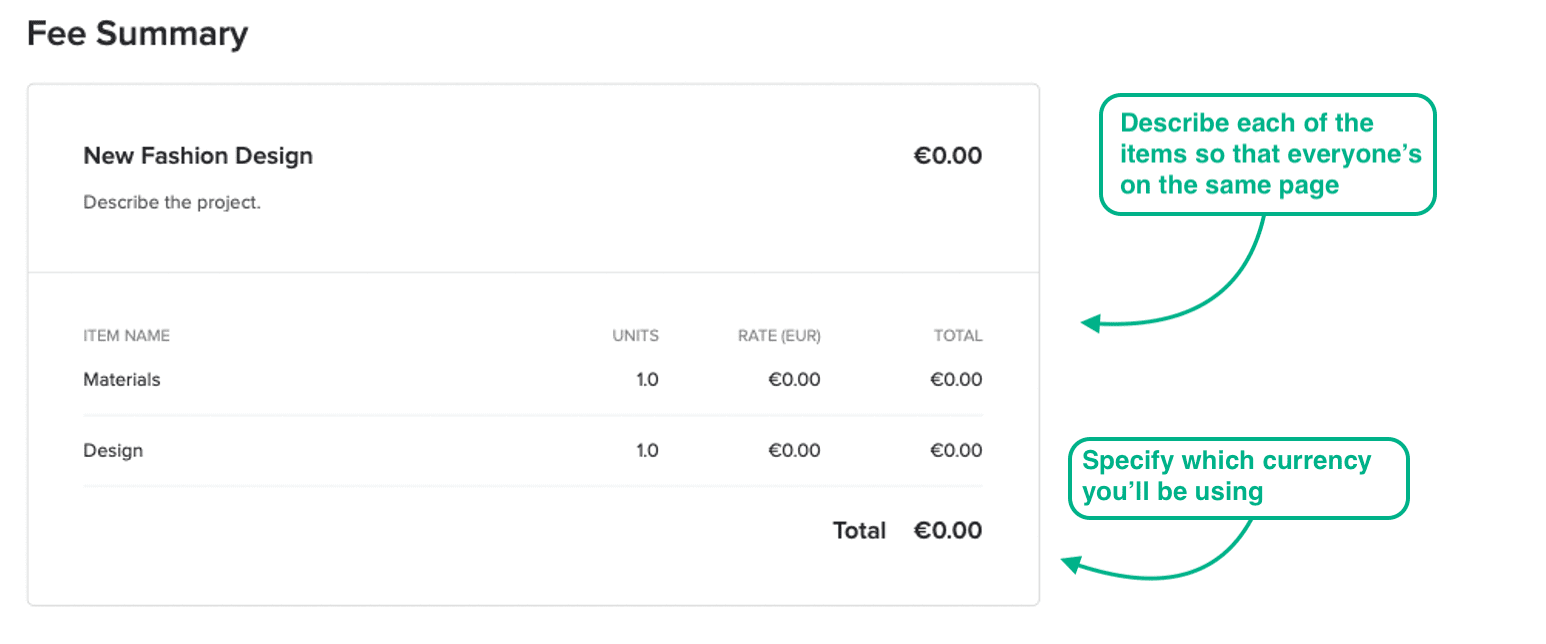The height and width of the screenshot is (644, 1546).
Task: Edit the units value for Design
Action: [x=647, y=451]
